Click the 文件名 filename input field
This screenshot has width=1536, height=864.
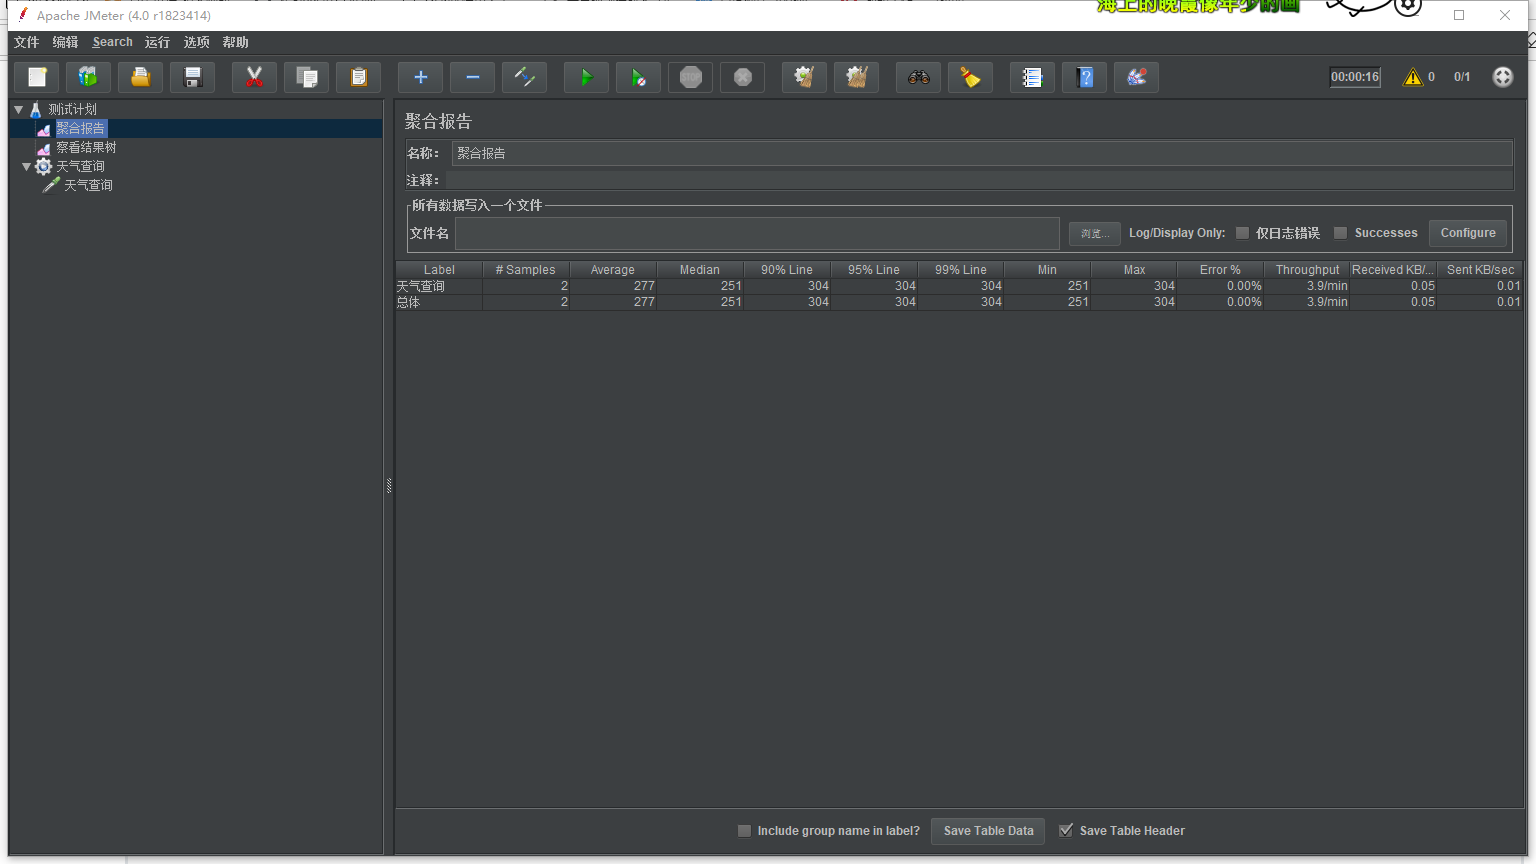pyautogui.click(x=757, y=233)
